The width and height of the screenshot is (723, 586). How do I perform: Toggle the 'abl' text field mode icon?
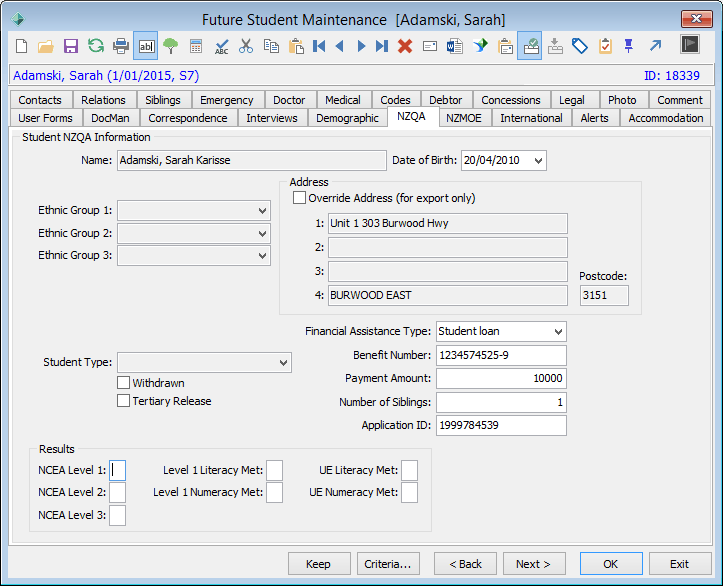click(146, 46)
